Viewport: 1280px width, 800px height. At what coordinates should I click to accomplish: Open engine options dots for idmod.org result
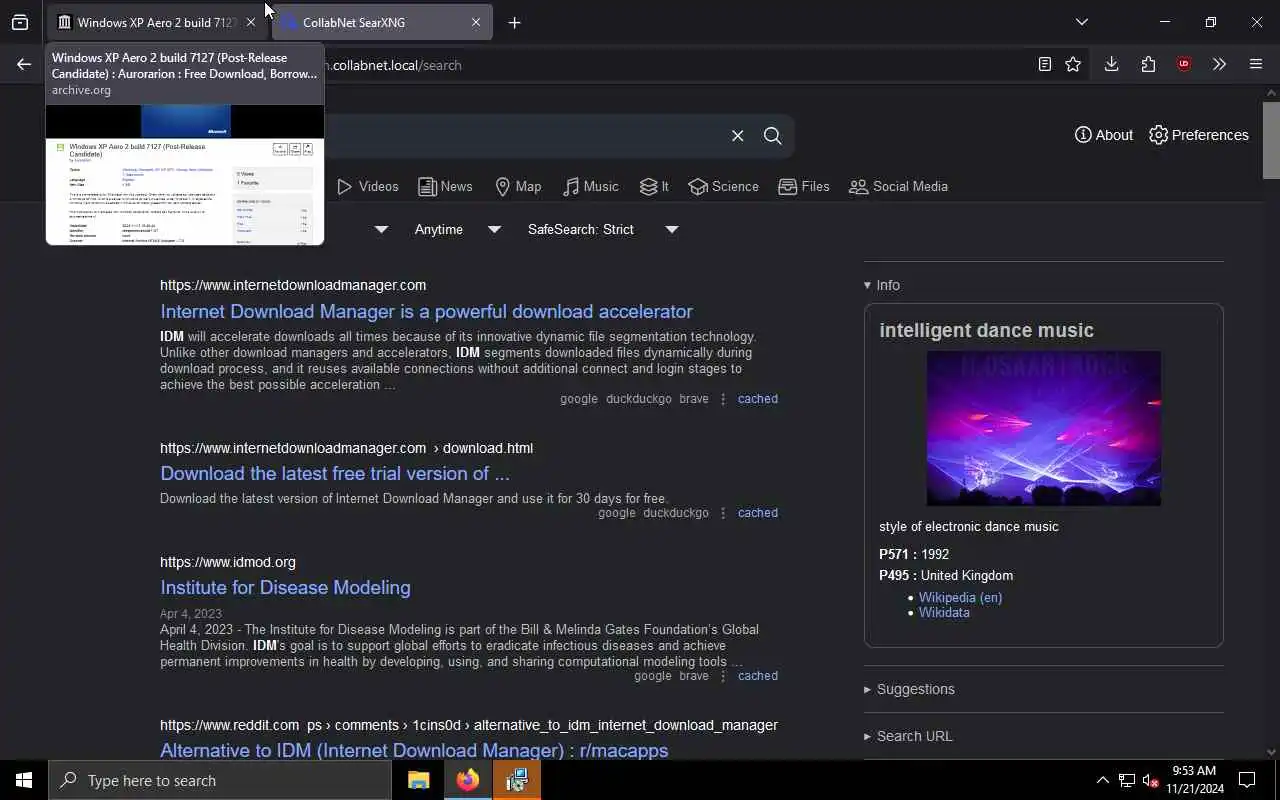723,675
